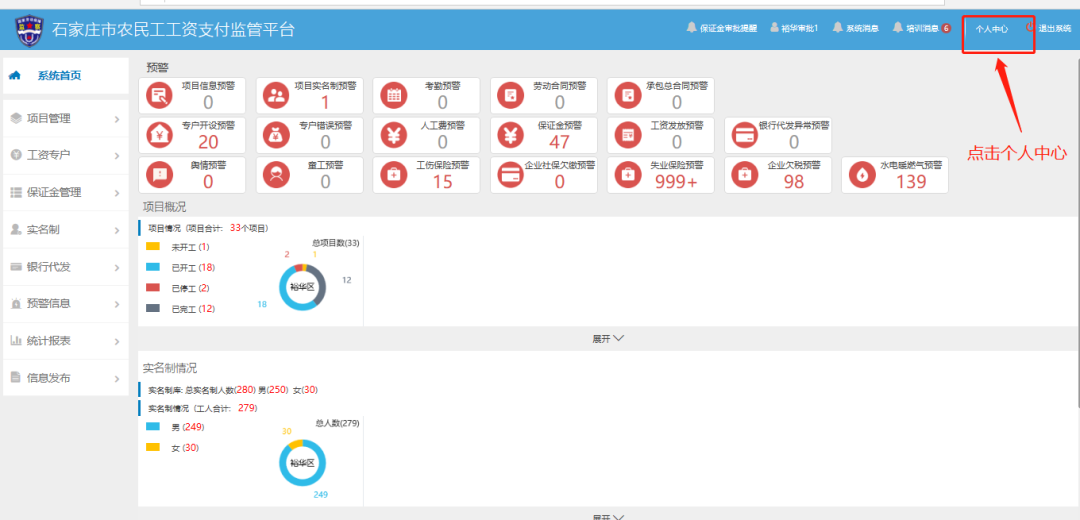Click the 银行代发异常预警 card icon
The height and width of the screenshot is (520, 1080).
point(745,136)
